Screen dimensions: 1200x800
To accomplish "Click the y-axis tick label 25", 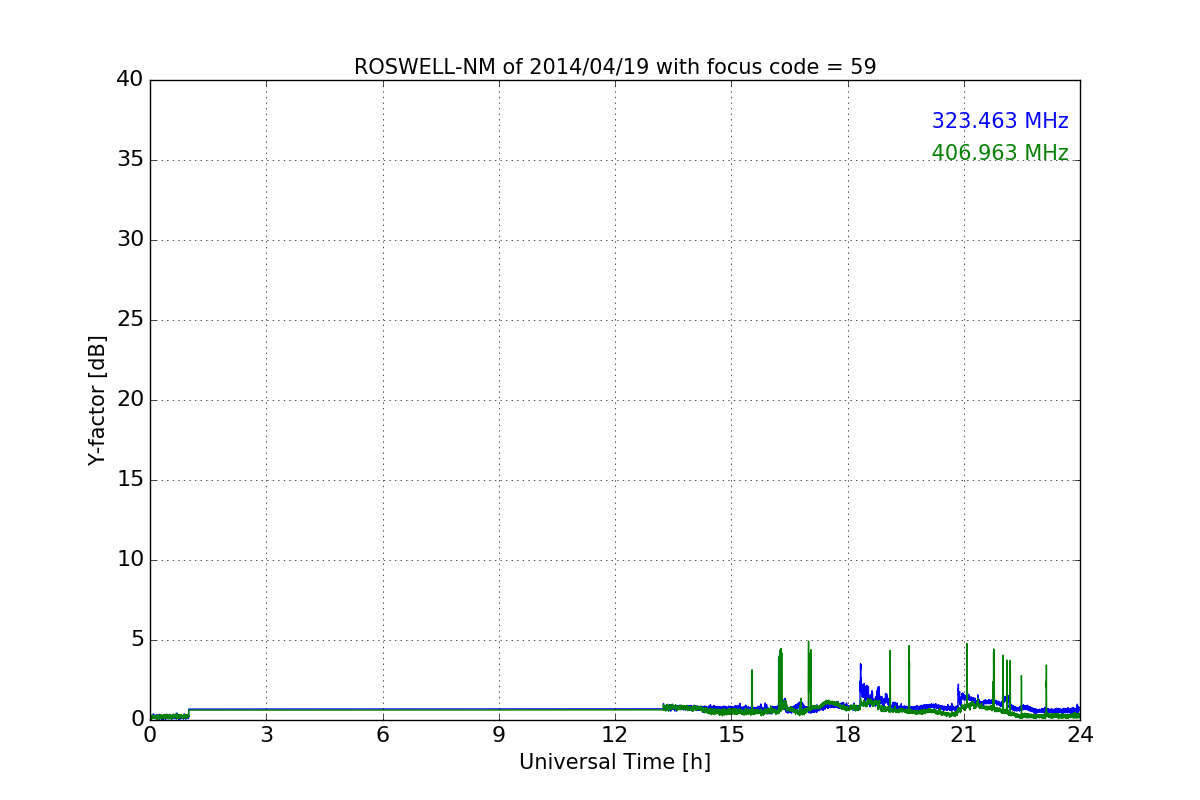I will click(x=130, y=320).
